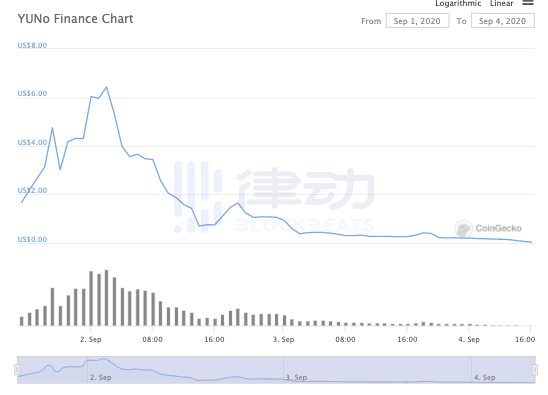
Task: Click the CoinGecko watermark text
Action: pos(498,229)
